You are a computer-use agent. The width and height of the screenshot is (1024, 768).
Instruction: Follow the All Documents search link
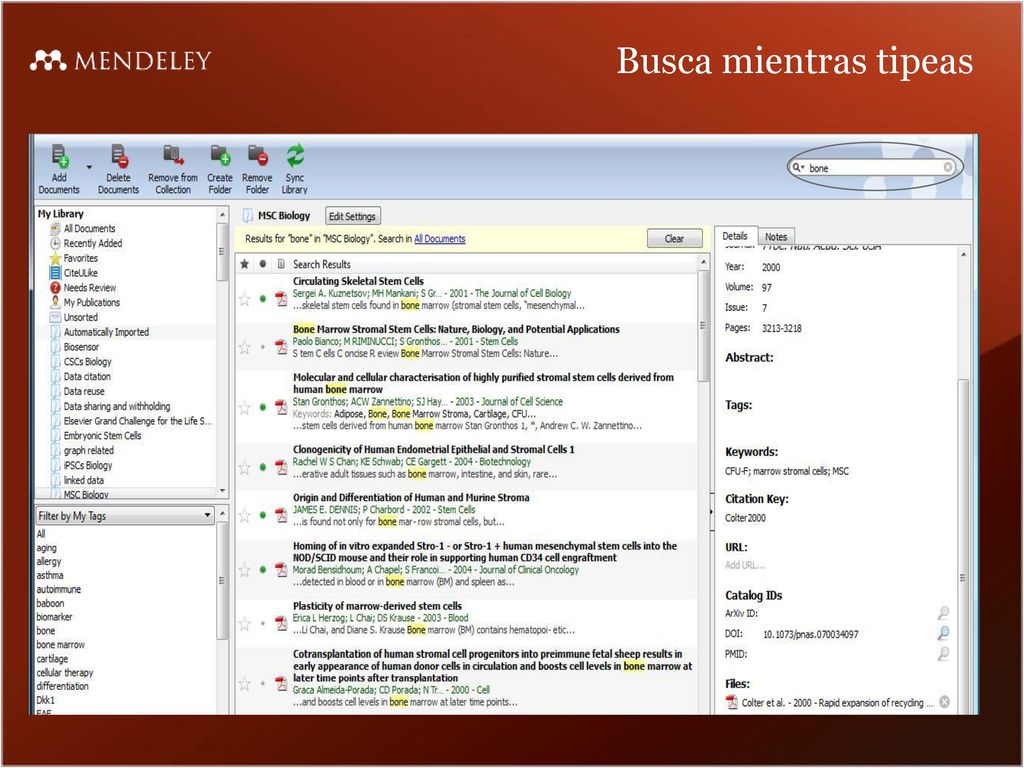pos(440,239)
